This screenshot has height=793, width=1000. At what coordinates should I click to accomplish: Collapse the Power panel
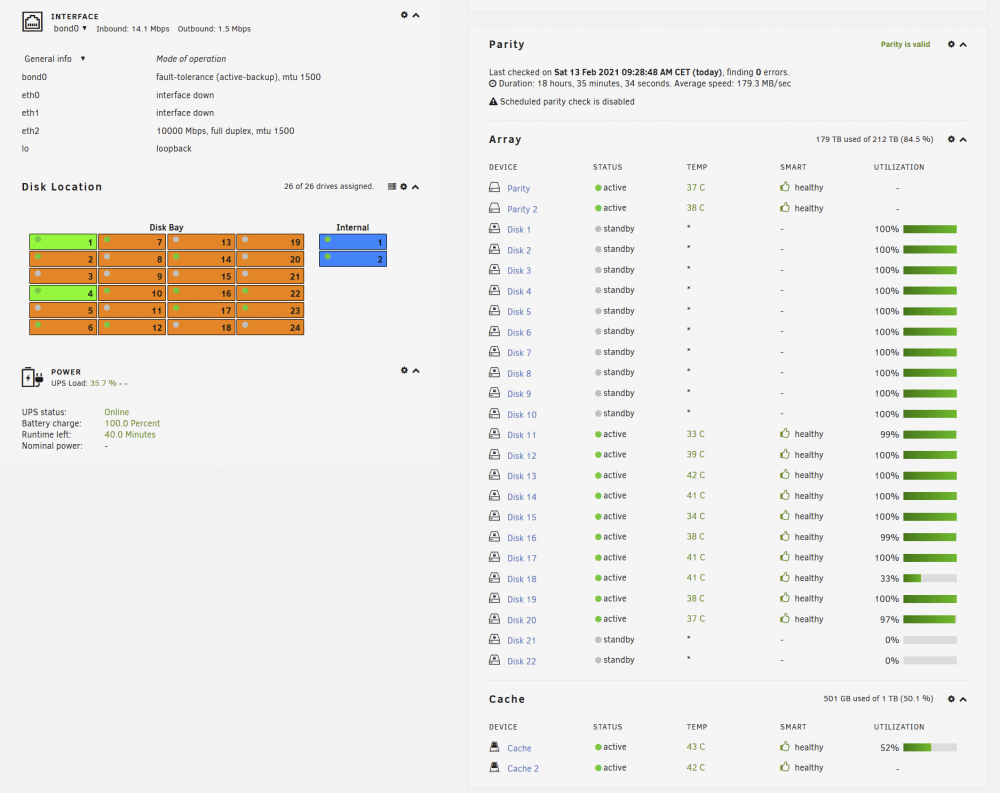pos(416,371)
